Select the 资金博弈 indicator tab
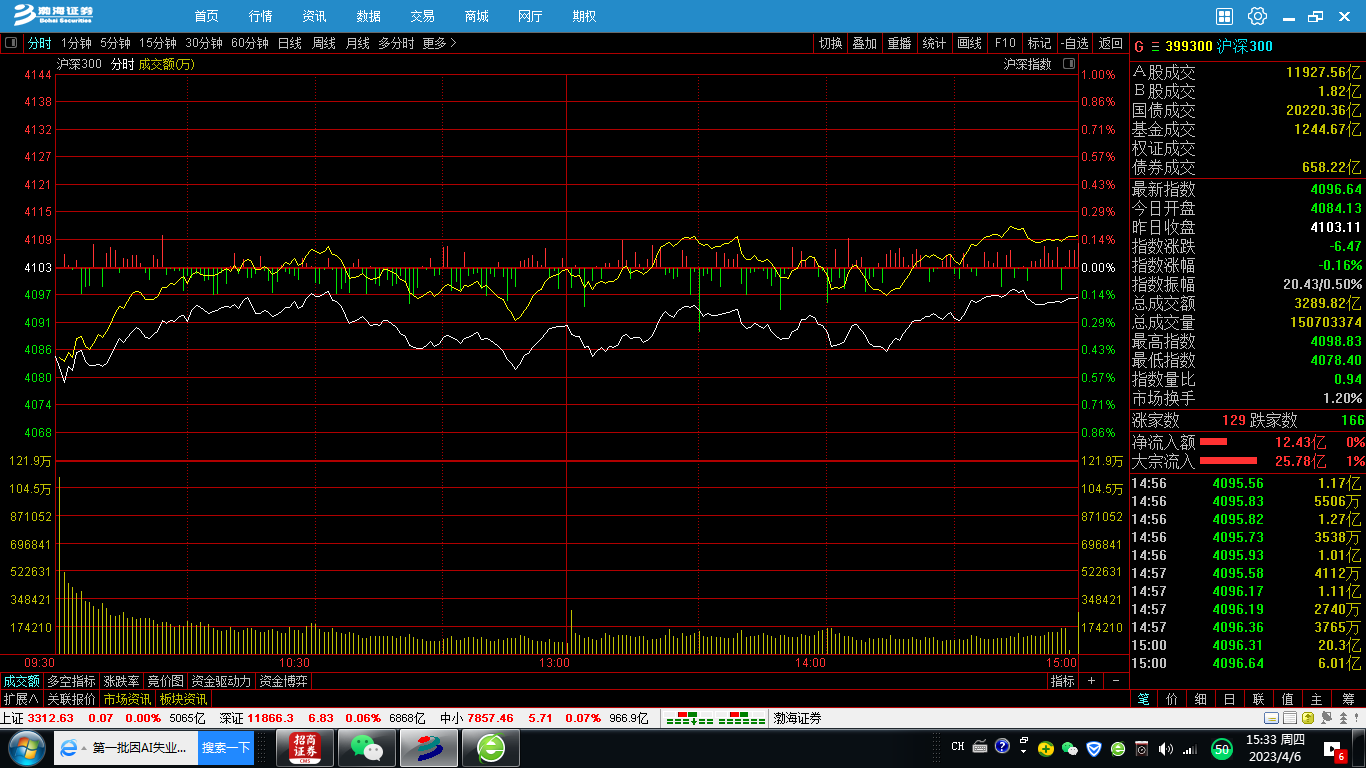 click(x=284, y=681)
